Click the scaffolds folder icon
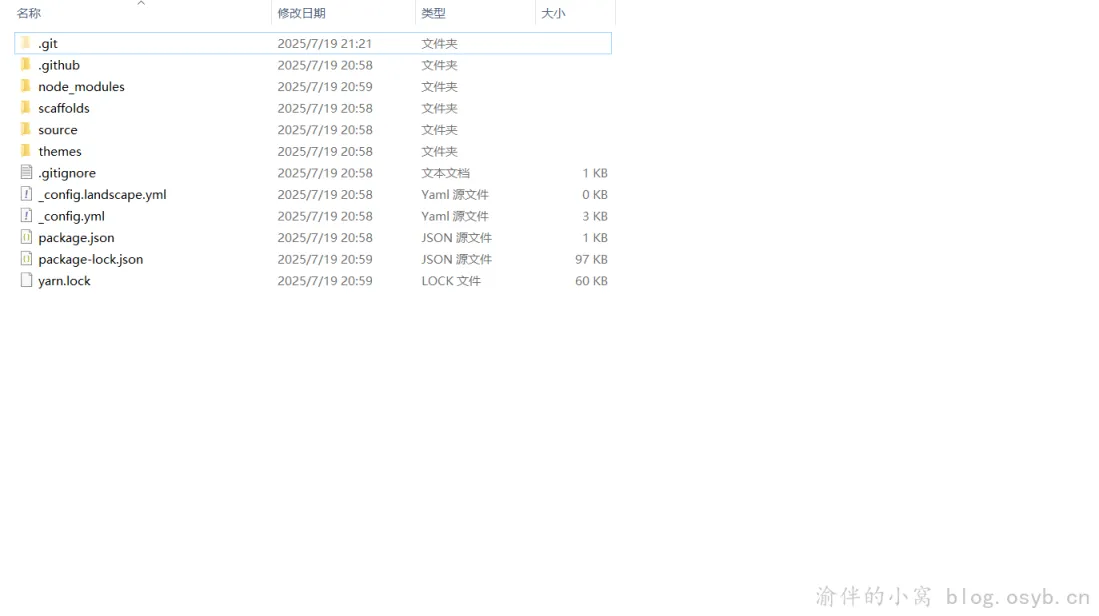The width and height of the screenshot is (1099, 616). click(26, 108)
